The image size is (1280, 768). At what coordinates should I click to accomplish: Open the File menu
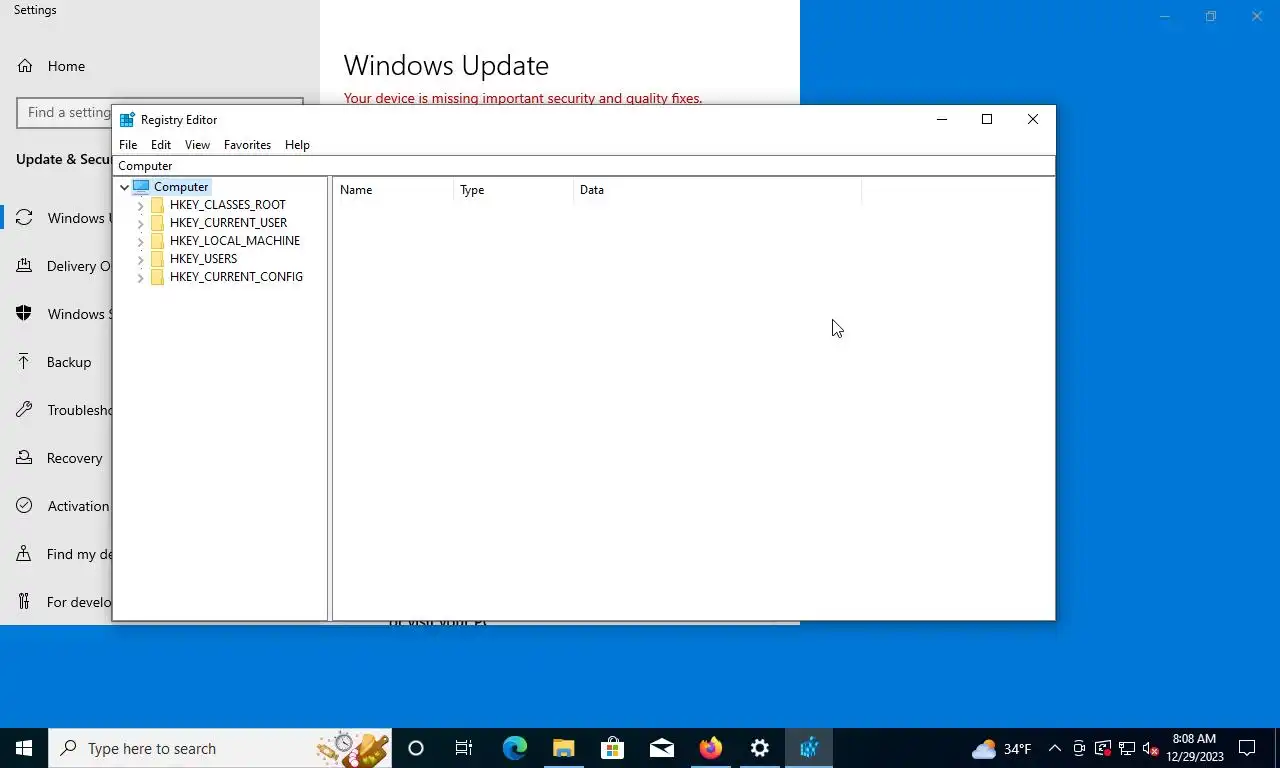(x=128, y=145)
